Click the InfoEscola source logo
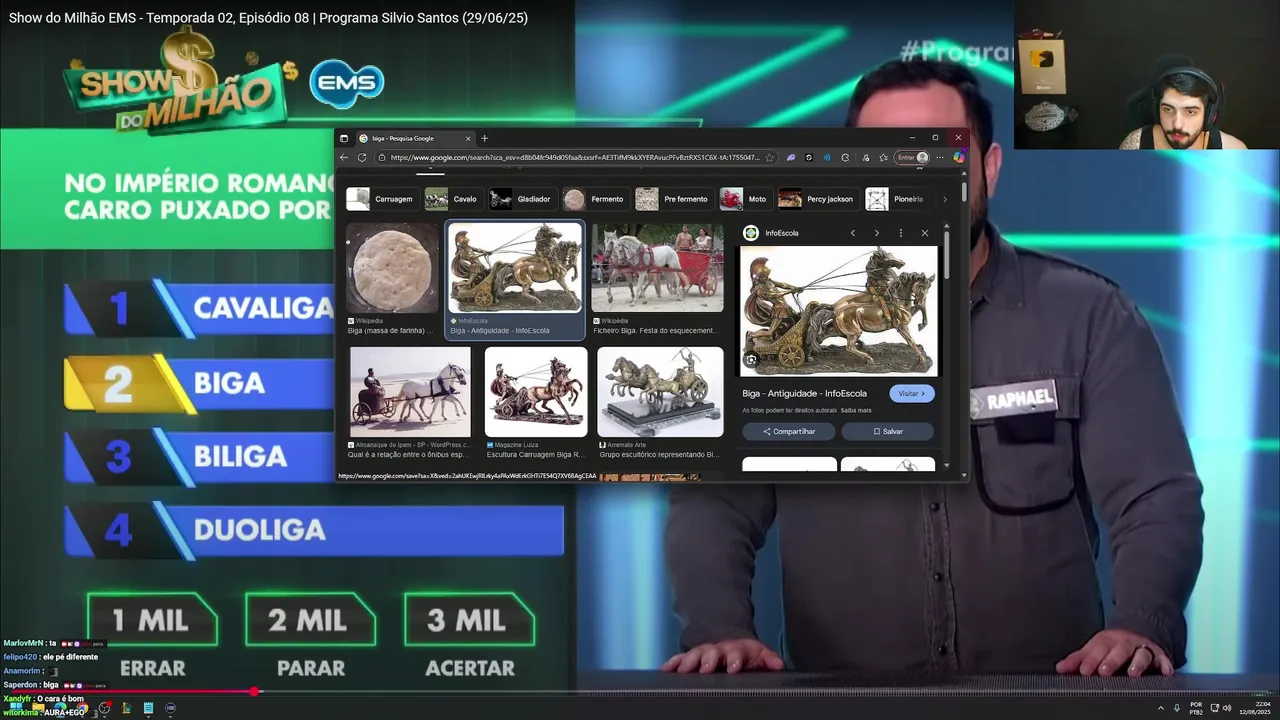The image size is (1280, 720). click(x=751, y=233)
